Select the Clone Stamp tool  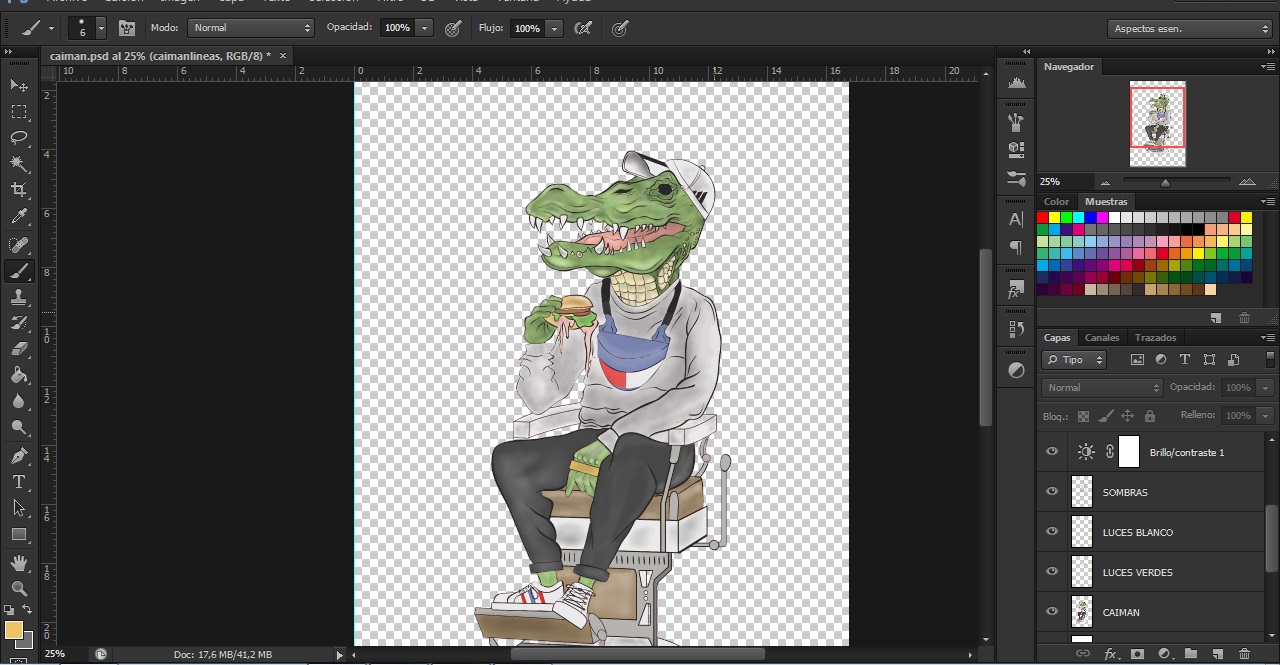click(18, 297)
